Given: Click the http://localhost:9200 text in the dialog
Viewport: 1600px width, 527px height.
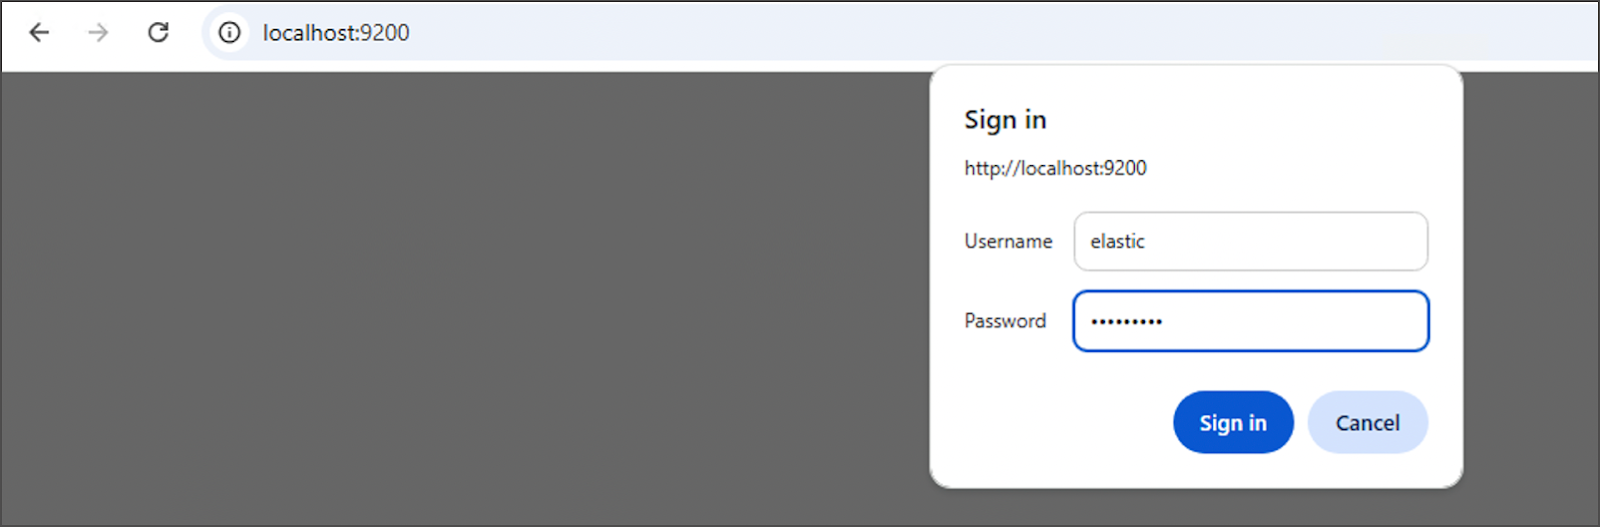Looking at the screenshot, I should point(1055,168).
